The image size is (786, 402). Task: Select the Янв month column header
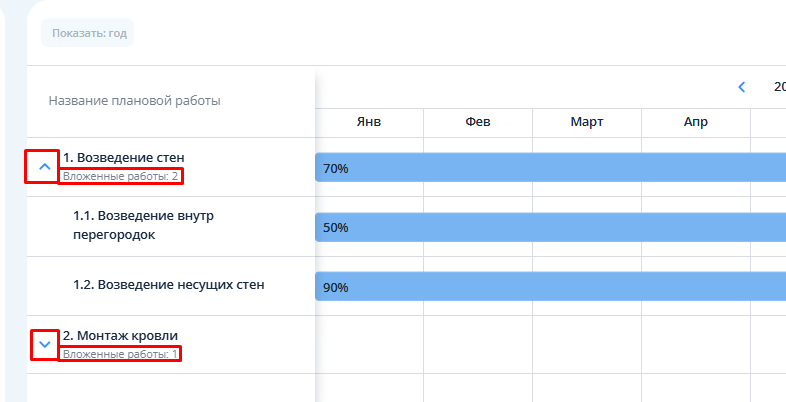pyautogui.click(x=369, y=122)
